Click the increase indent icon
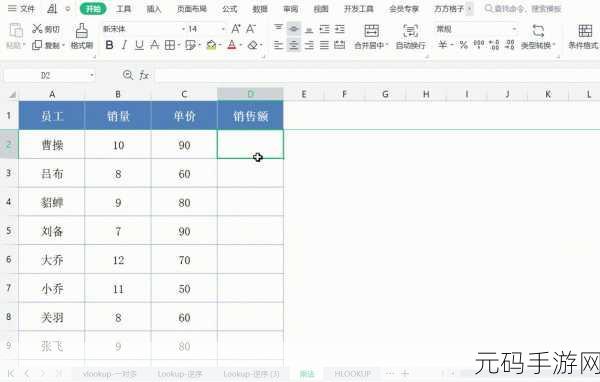The height and width of the screenshot is (382, 600). 340,29
